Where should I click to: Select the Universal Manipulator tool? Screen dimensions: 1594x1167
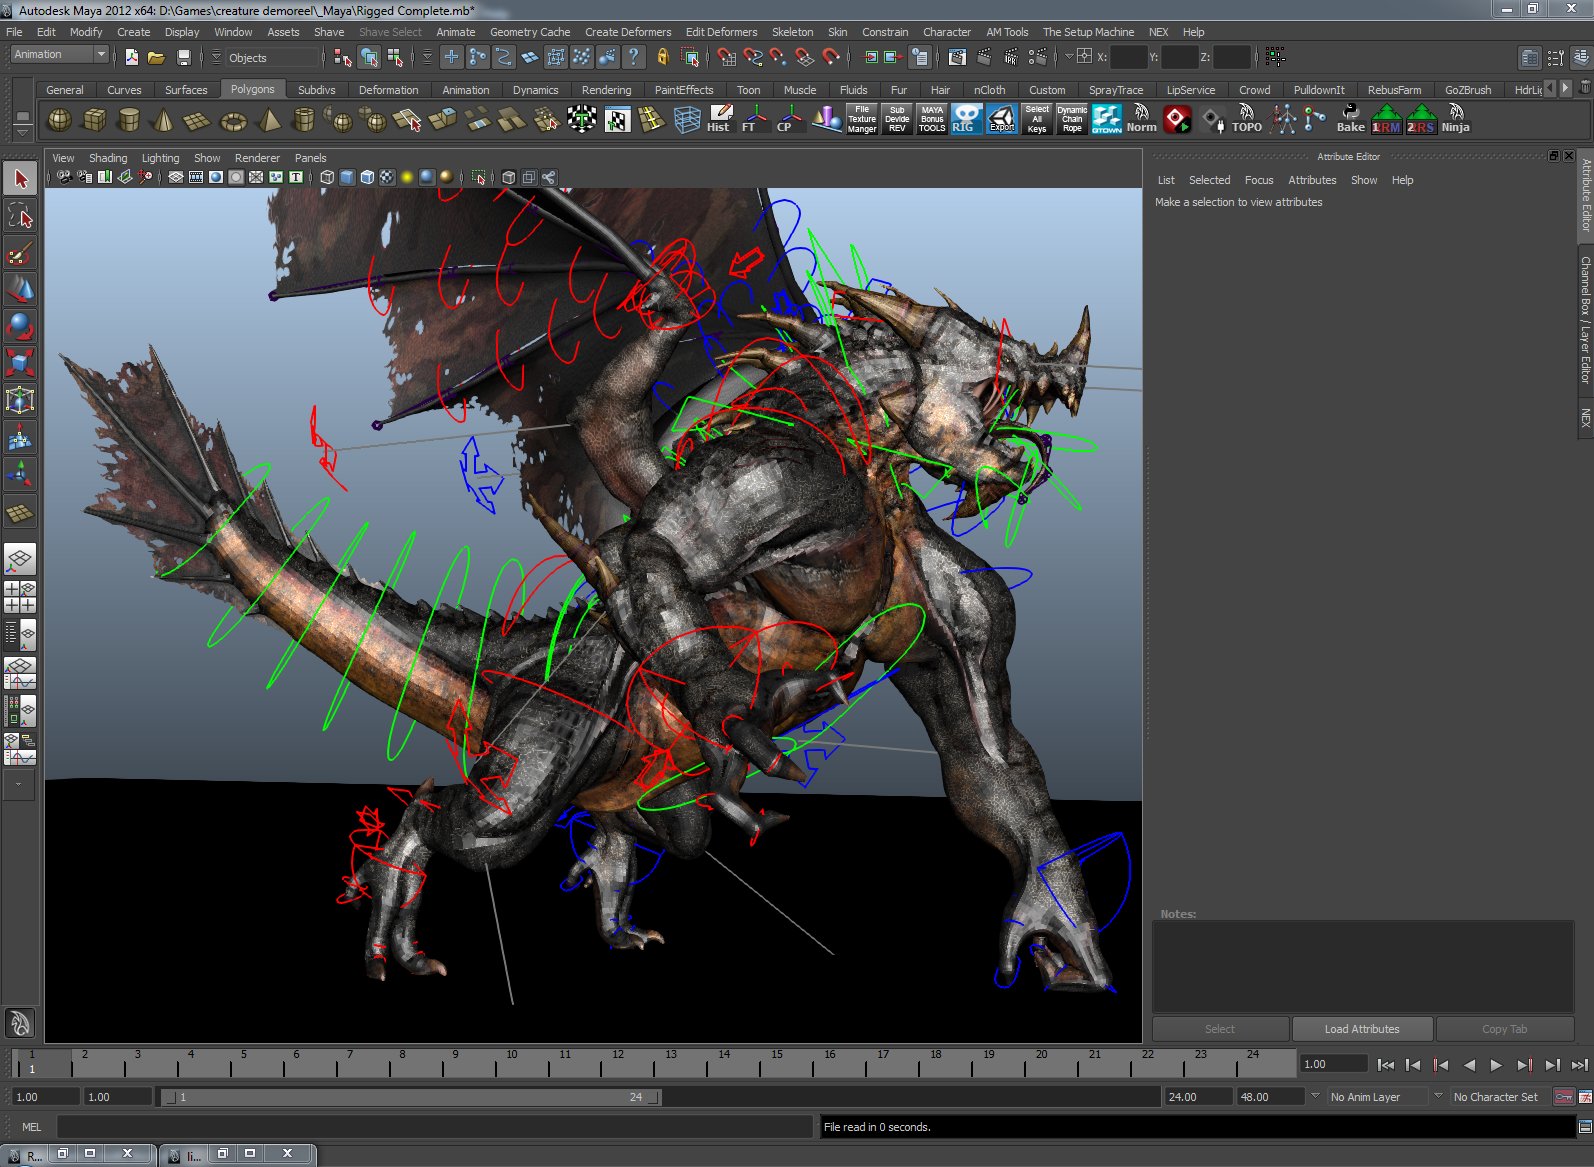click(x=20, y=400)
